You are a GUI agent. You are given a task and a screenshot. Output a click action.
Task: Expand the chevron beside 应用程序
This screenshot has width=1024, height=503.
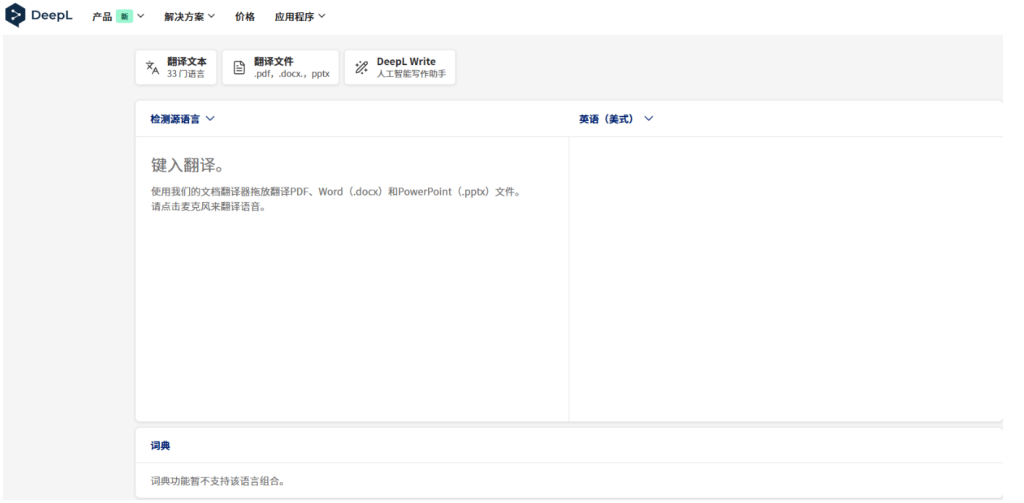[322, 17]
